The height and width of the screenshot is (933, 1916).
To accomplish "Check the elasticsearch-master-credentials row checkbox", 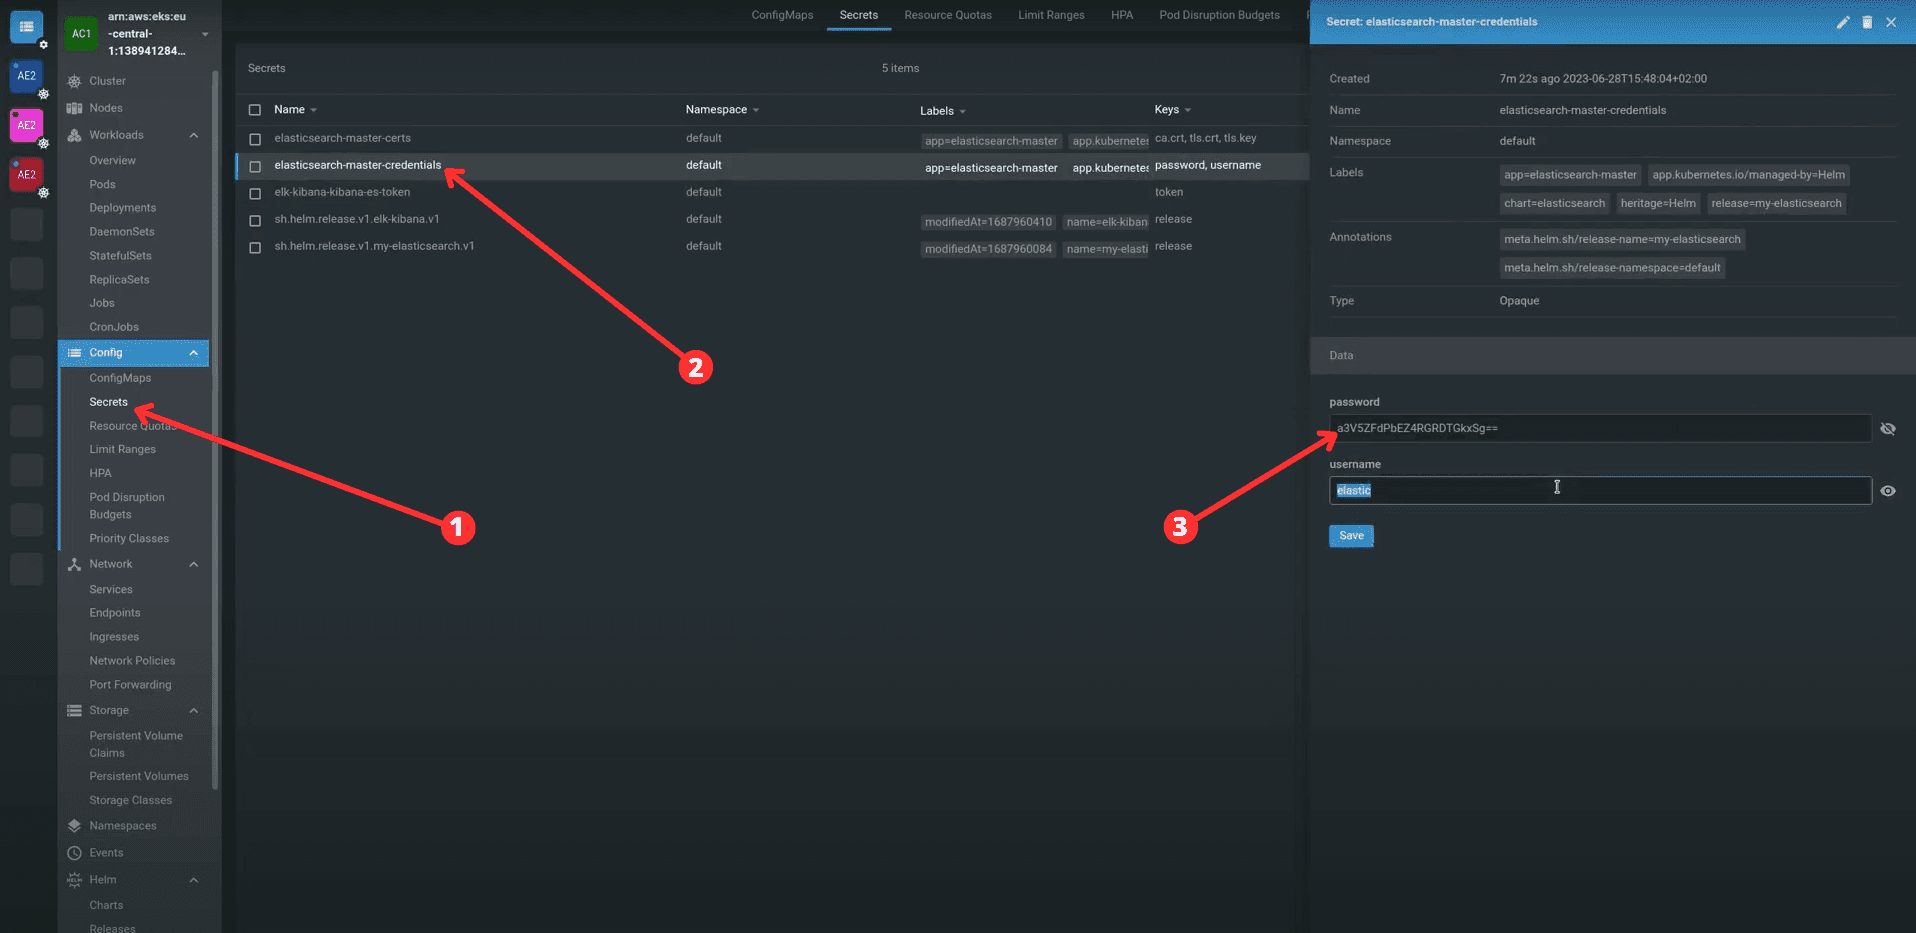I will [255, 166].
